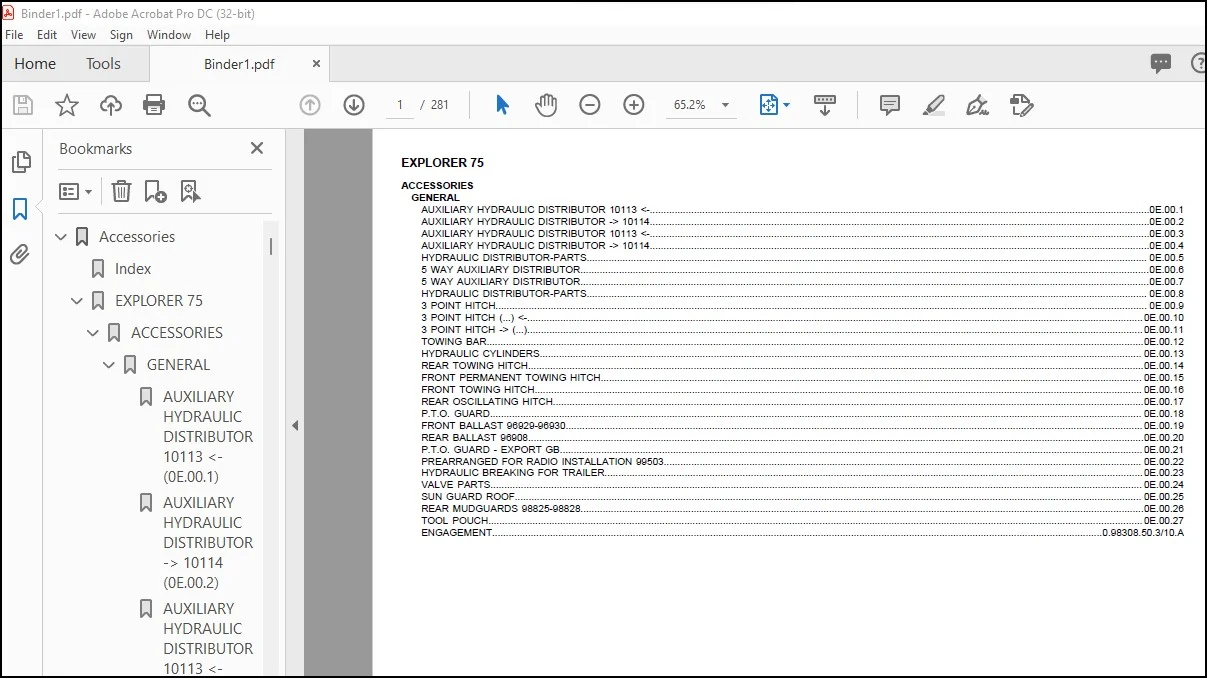Image resolution: width=1207 pixels, height=678 pixels.
Task: Open the Edit menu
Action: [47, 34]
